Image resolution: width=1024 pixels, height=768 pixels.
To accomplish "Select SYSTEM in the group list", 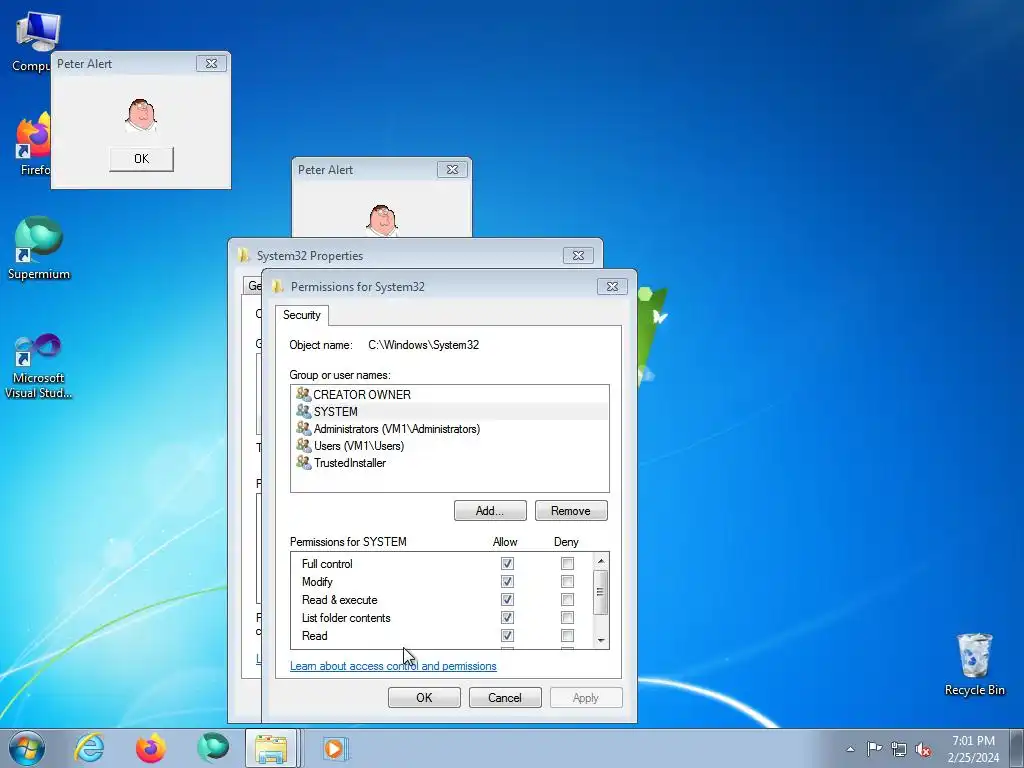I will click(449, 411).
